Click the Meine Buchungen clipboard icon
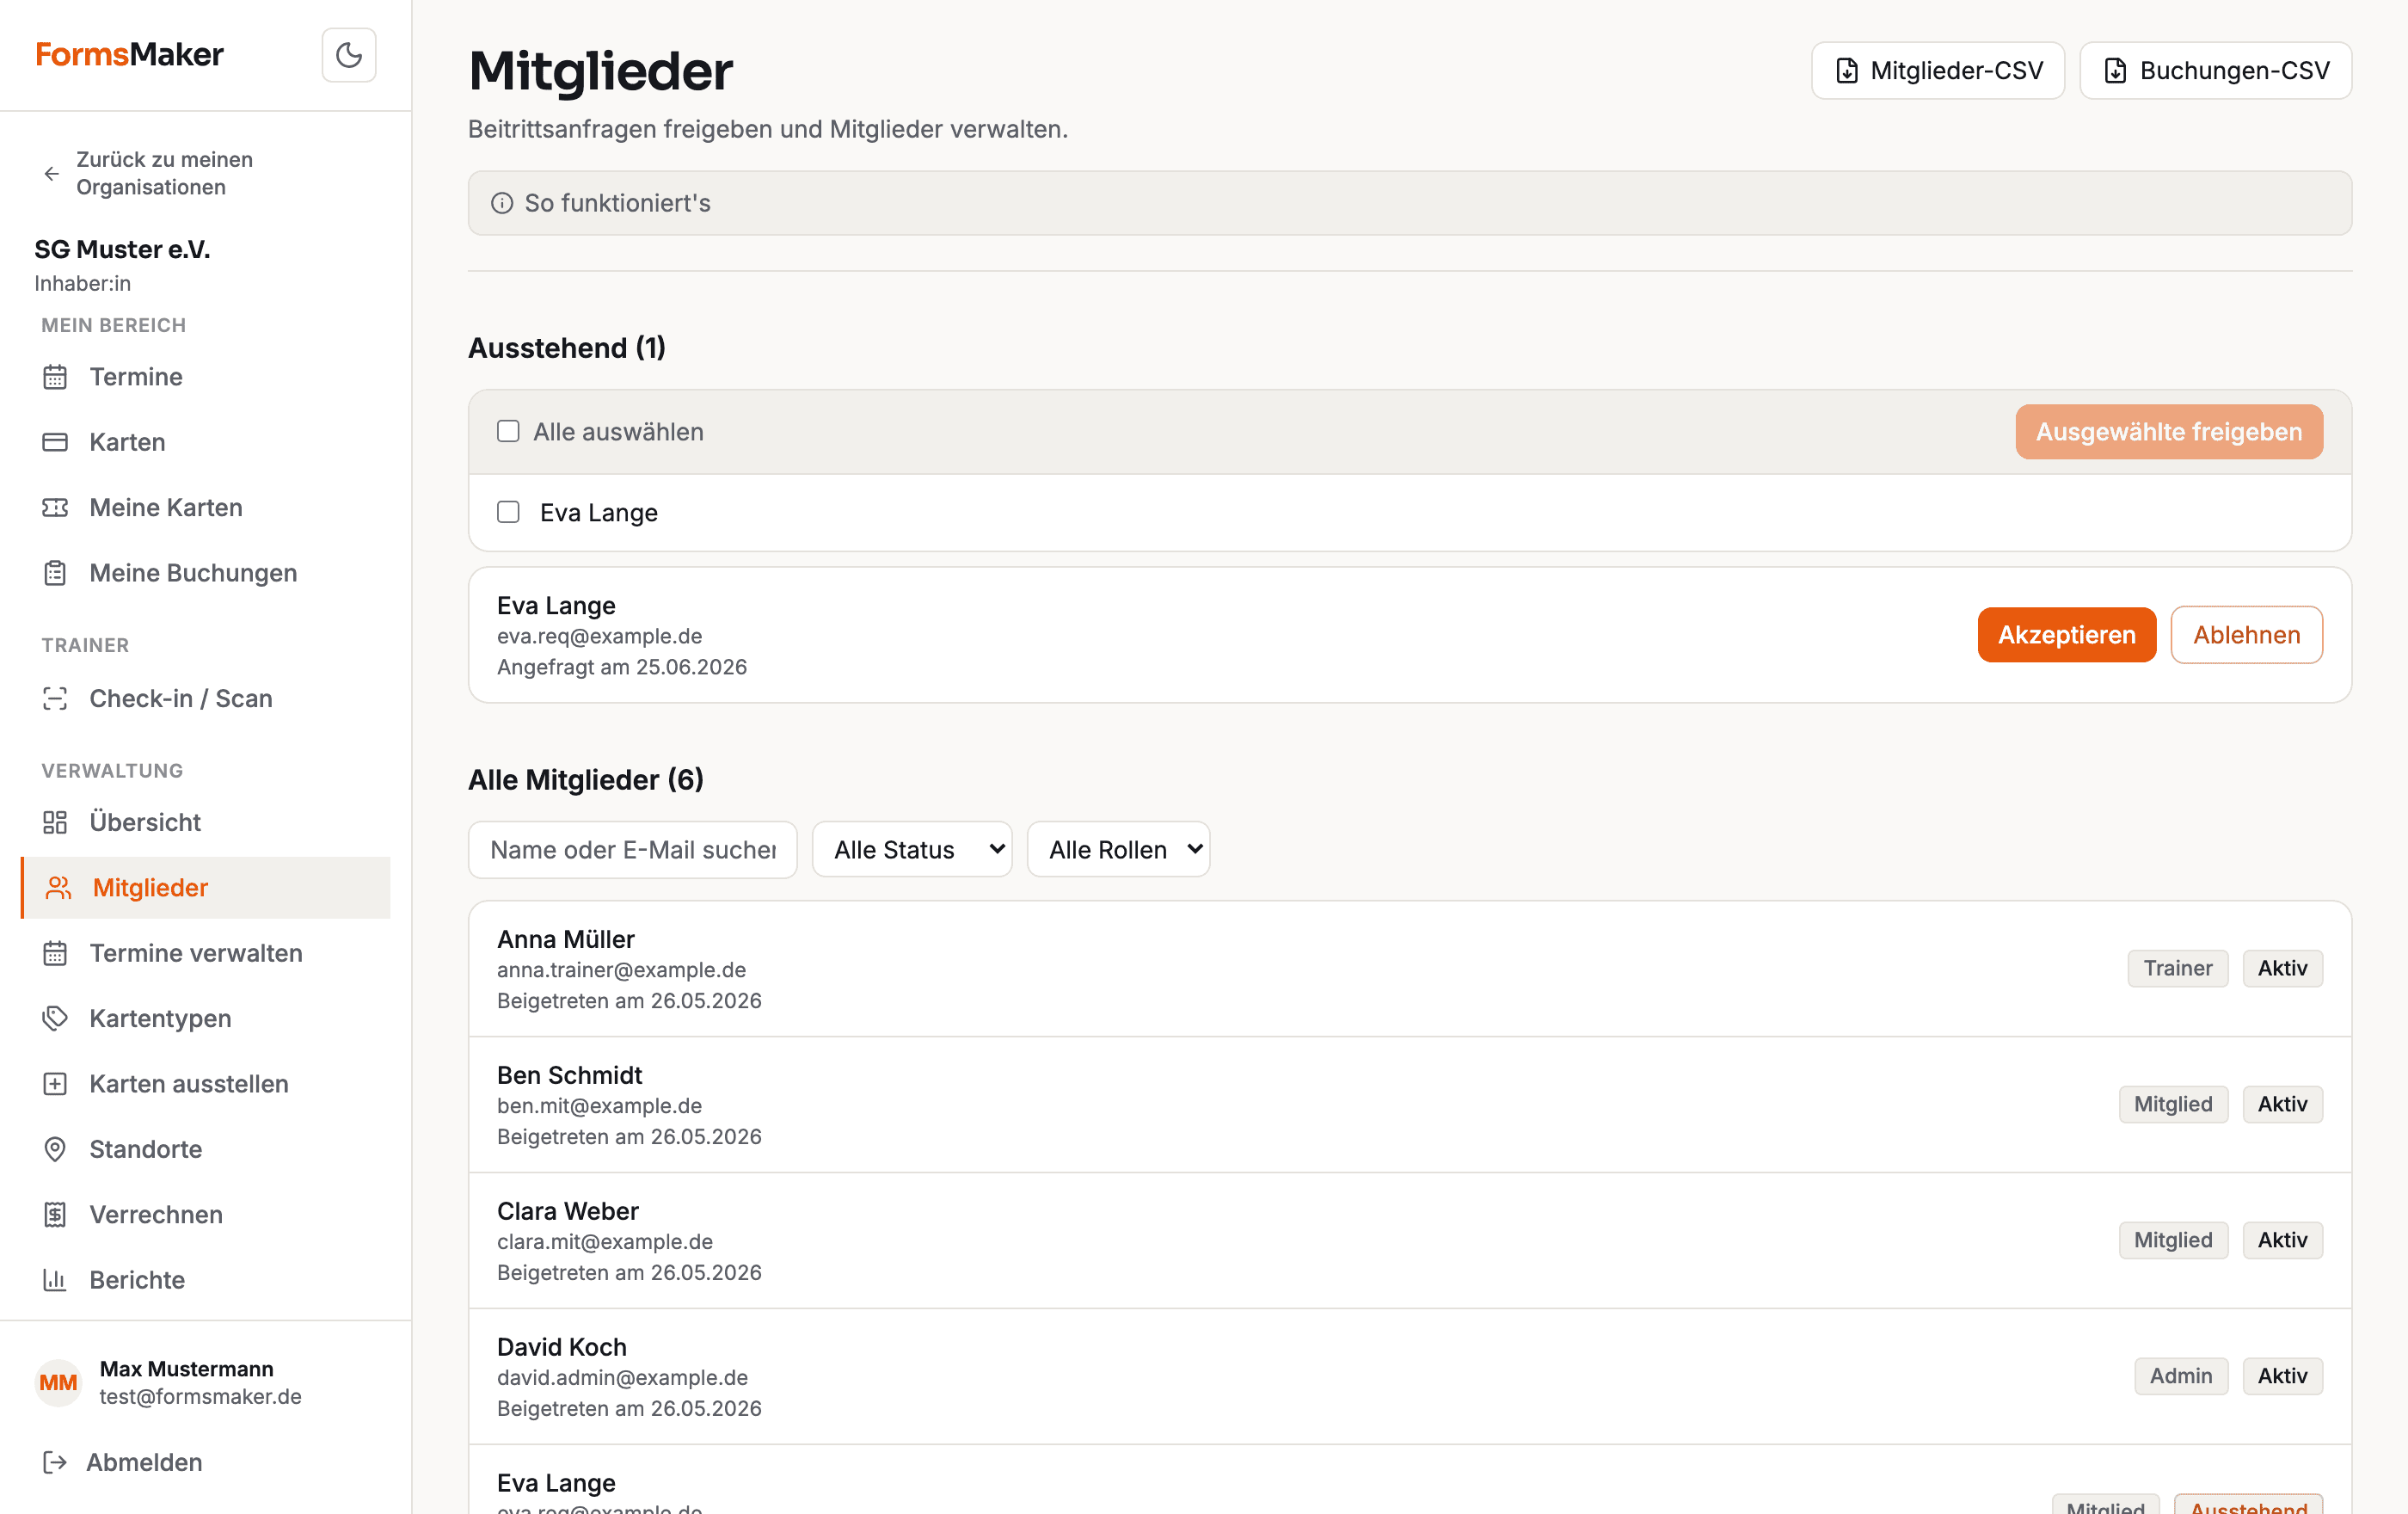Image resolution: width=2408 pixels, height=1514 pixels. coord(55,573)
